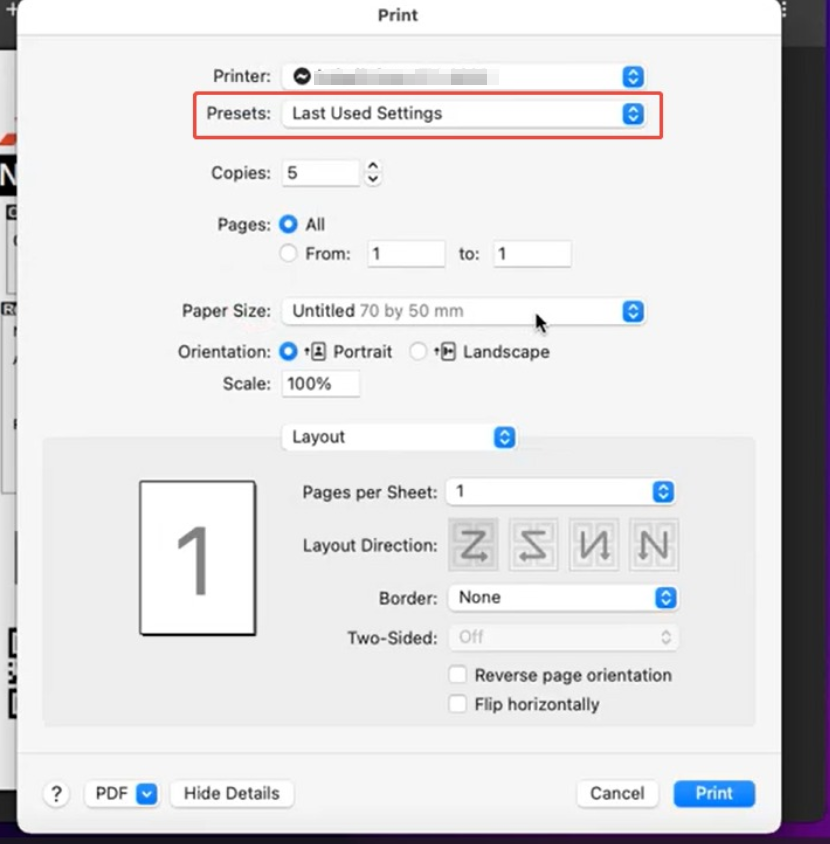This screenshot has height=844, width=830.
Task: Click the Copies stepper arrows
Action: click(x=373, y=173)
